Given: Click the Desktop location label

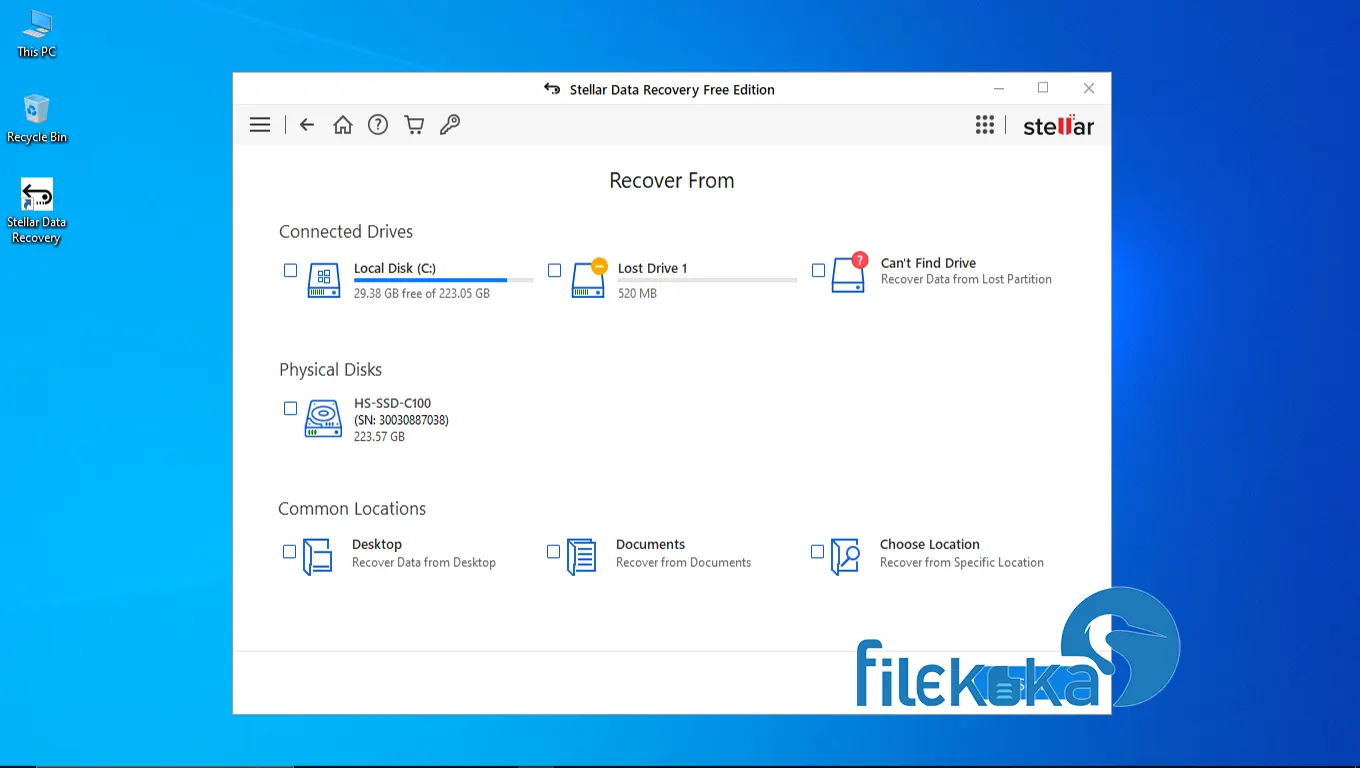Looking at the screenshot, I should click(x=377, y=544).
